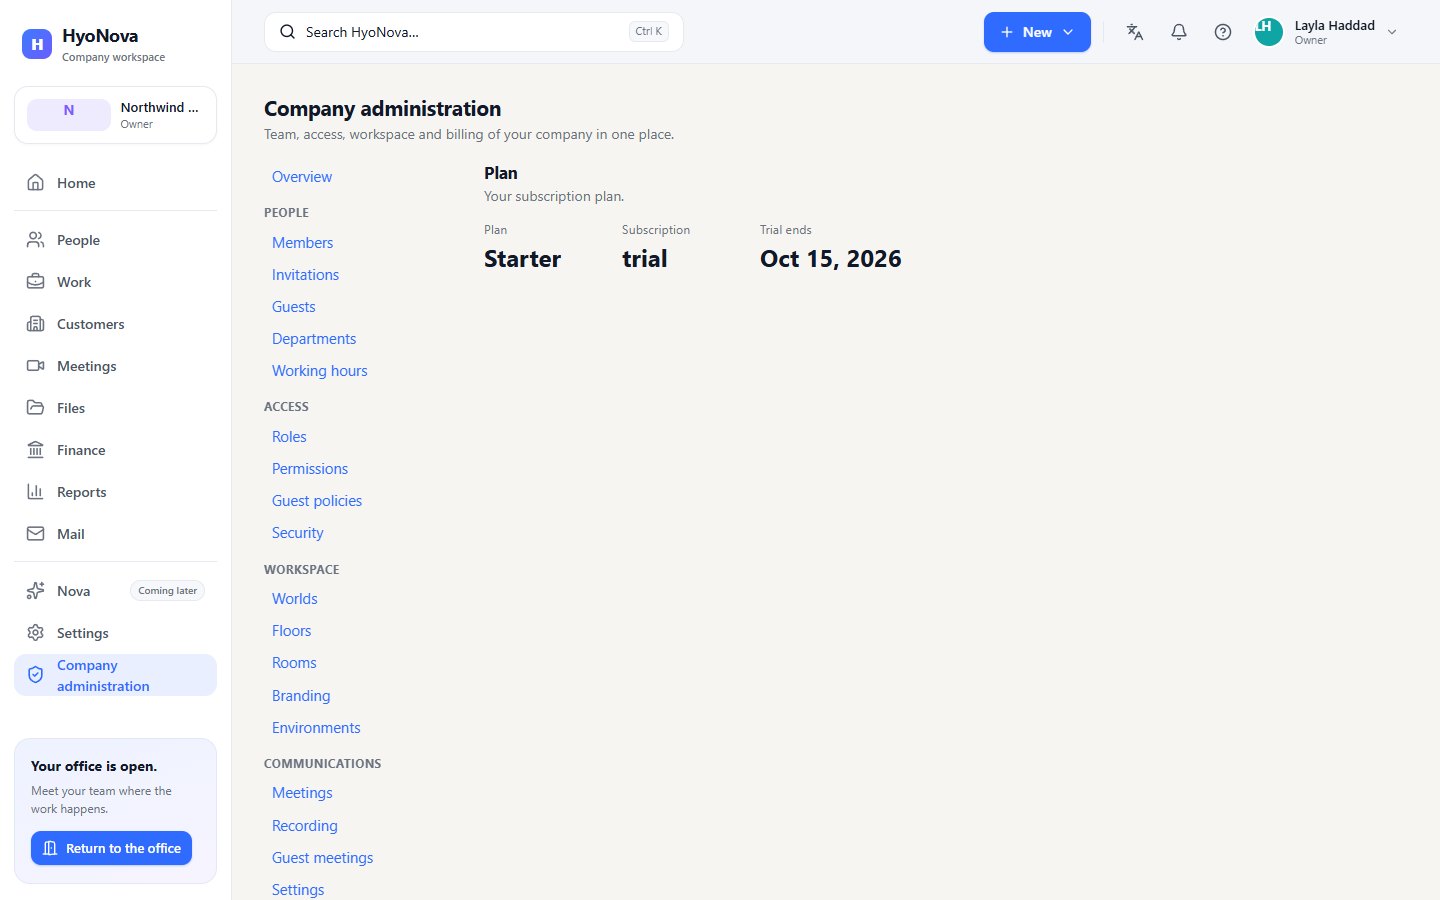Open the Recording link
1440x900 pixels.
(305, 826)
